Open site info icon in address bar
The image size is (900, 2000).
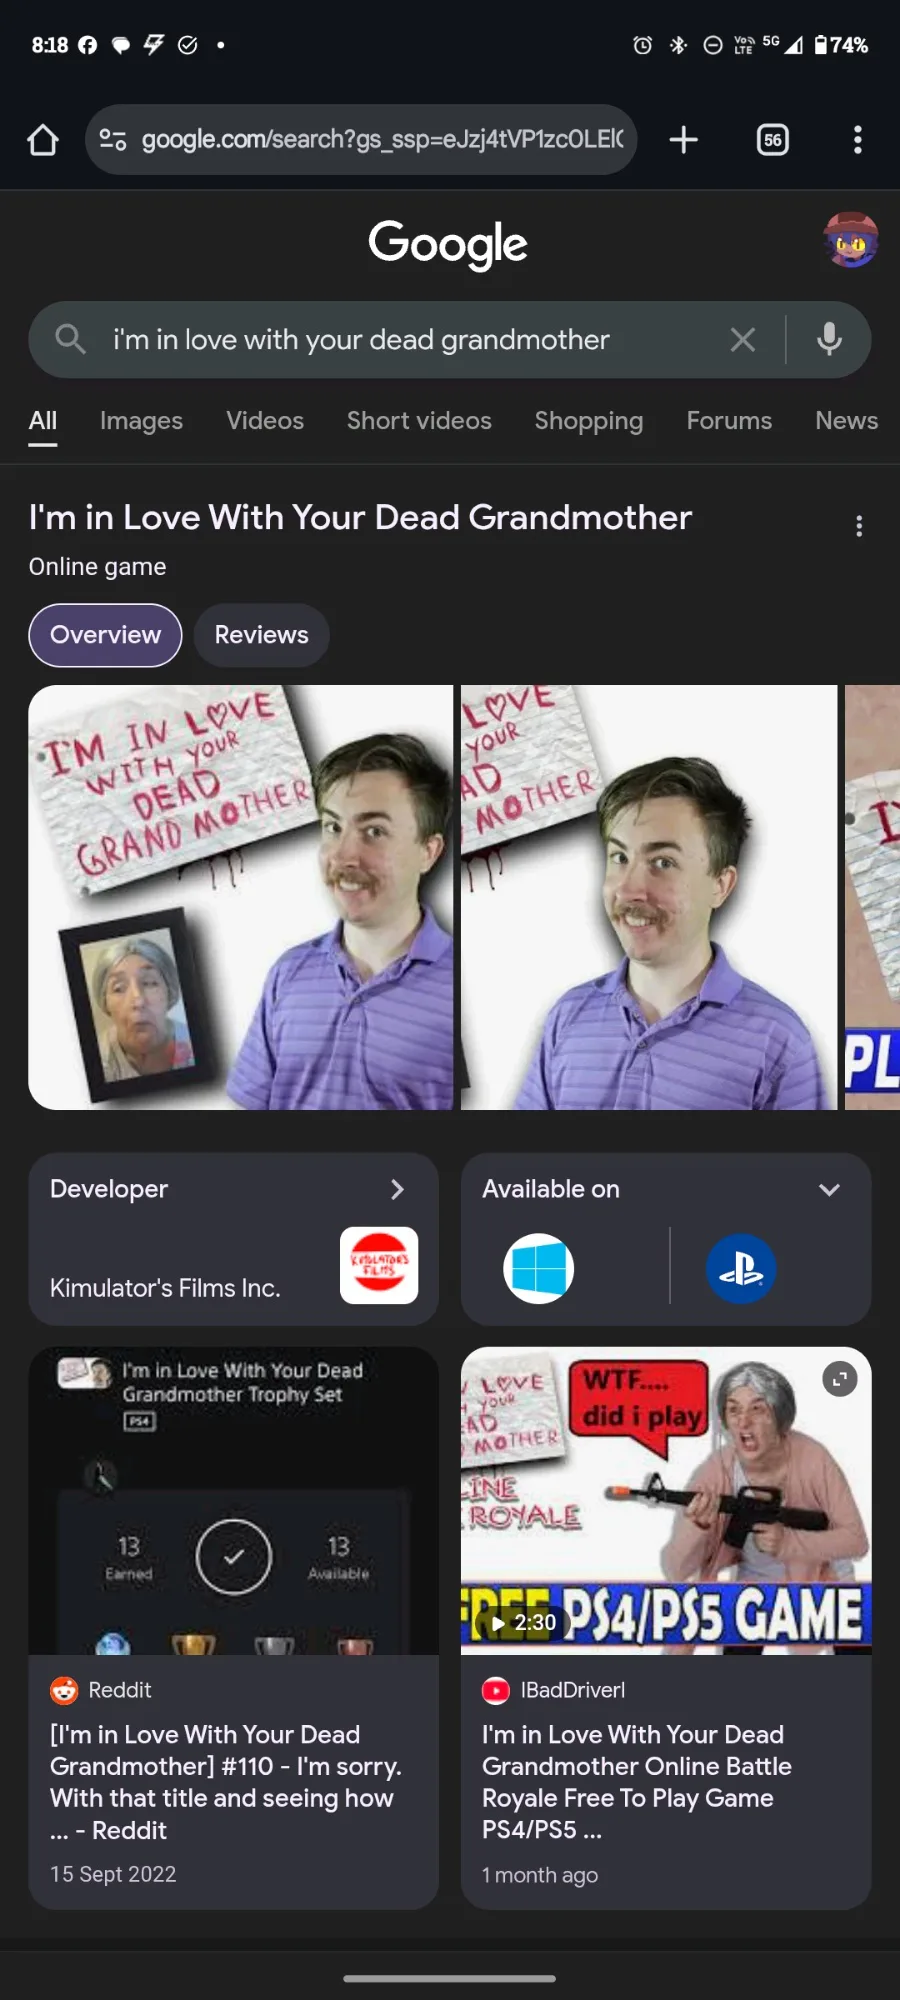pyautogui.click(x=113, y=140)
